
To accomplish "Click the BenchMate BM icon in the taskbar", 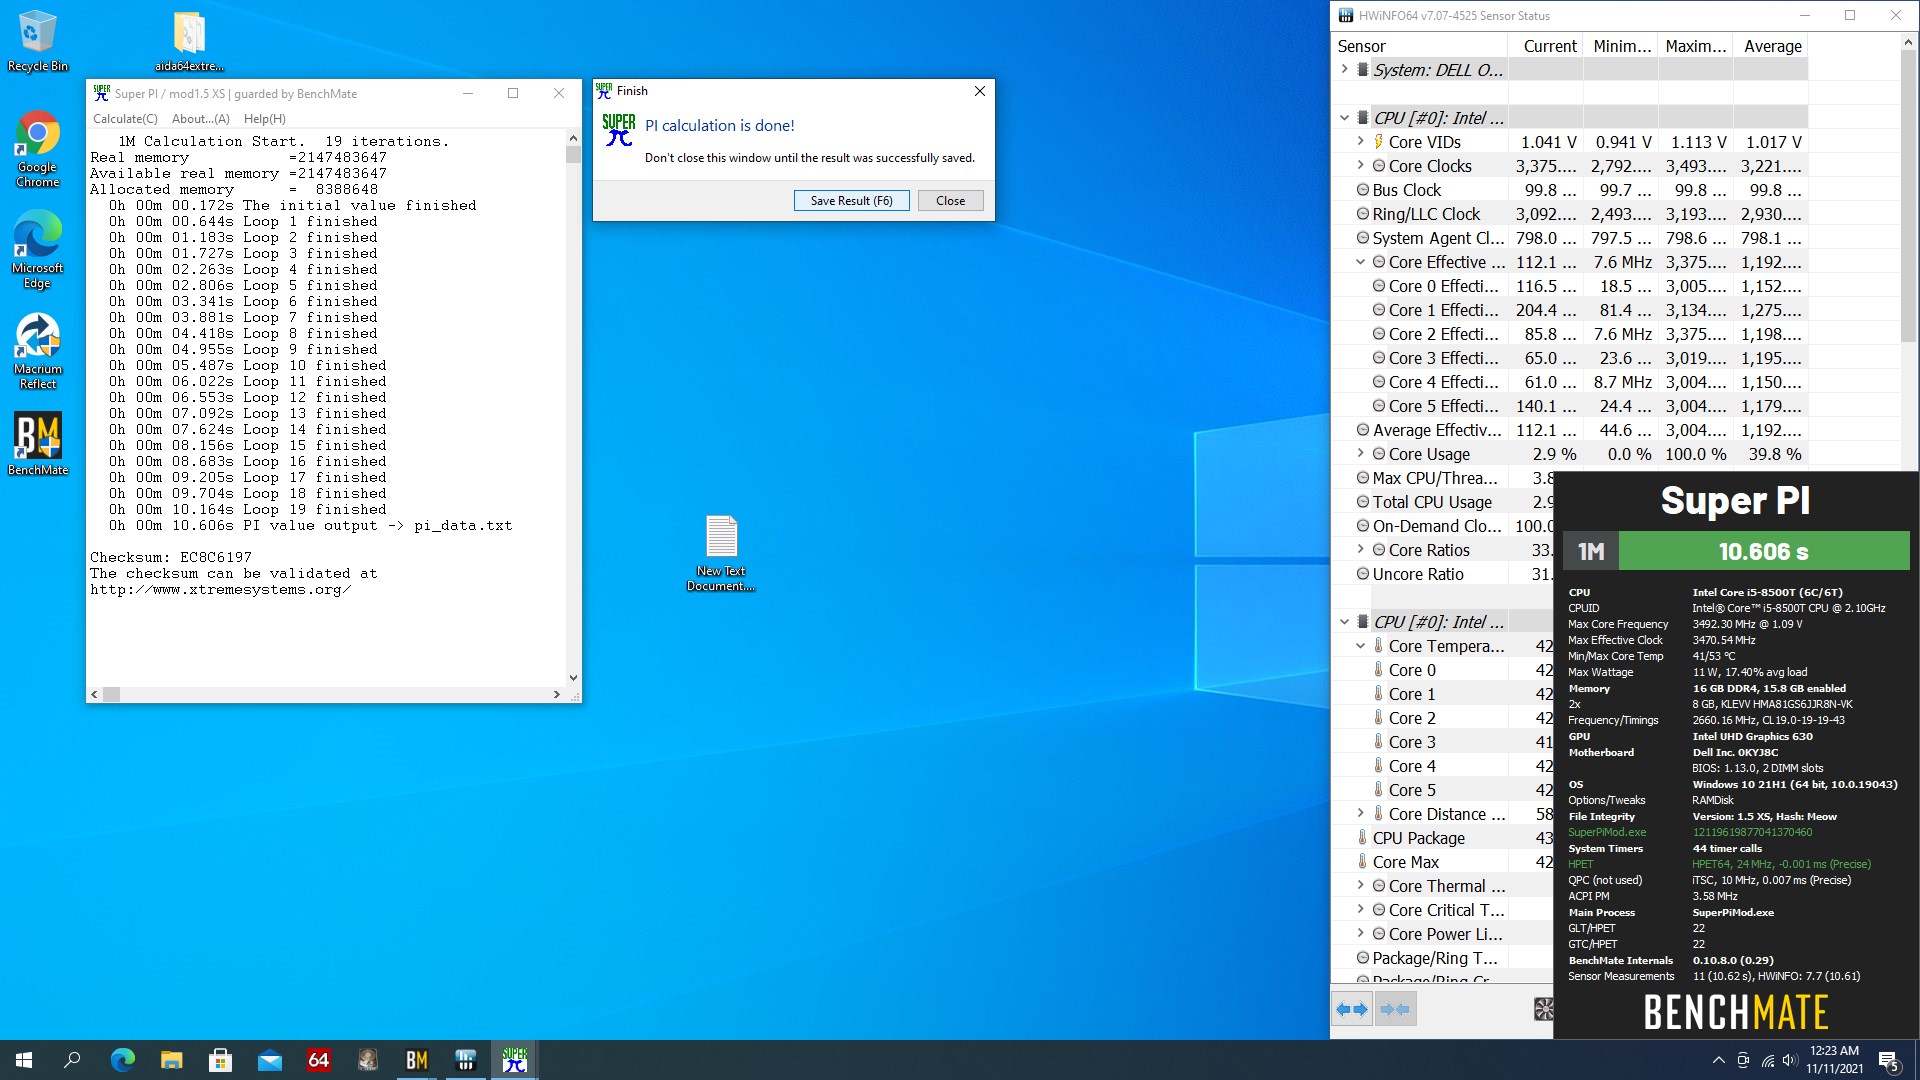I will (417, 1060).
